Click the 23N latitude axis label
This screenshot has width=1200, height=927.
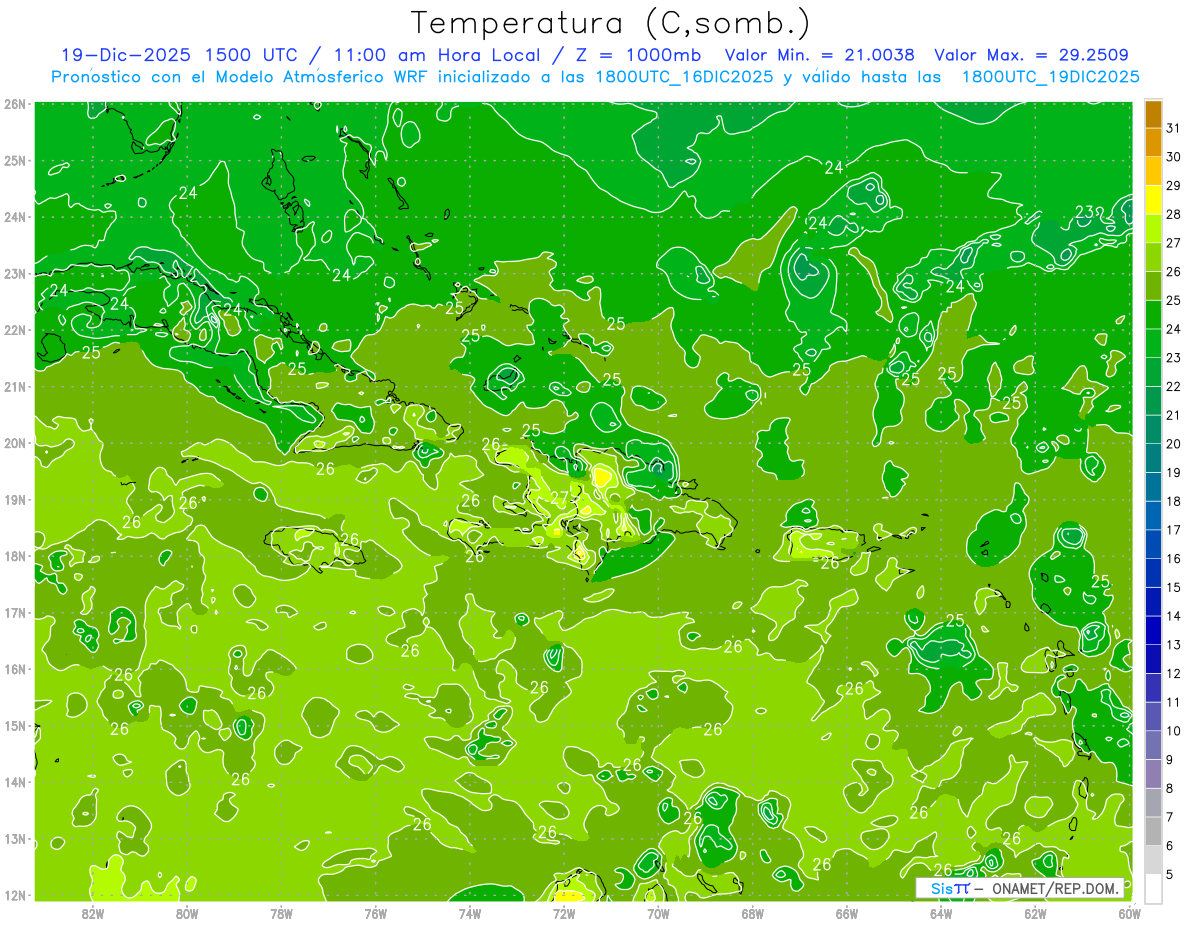point(15,274)
